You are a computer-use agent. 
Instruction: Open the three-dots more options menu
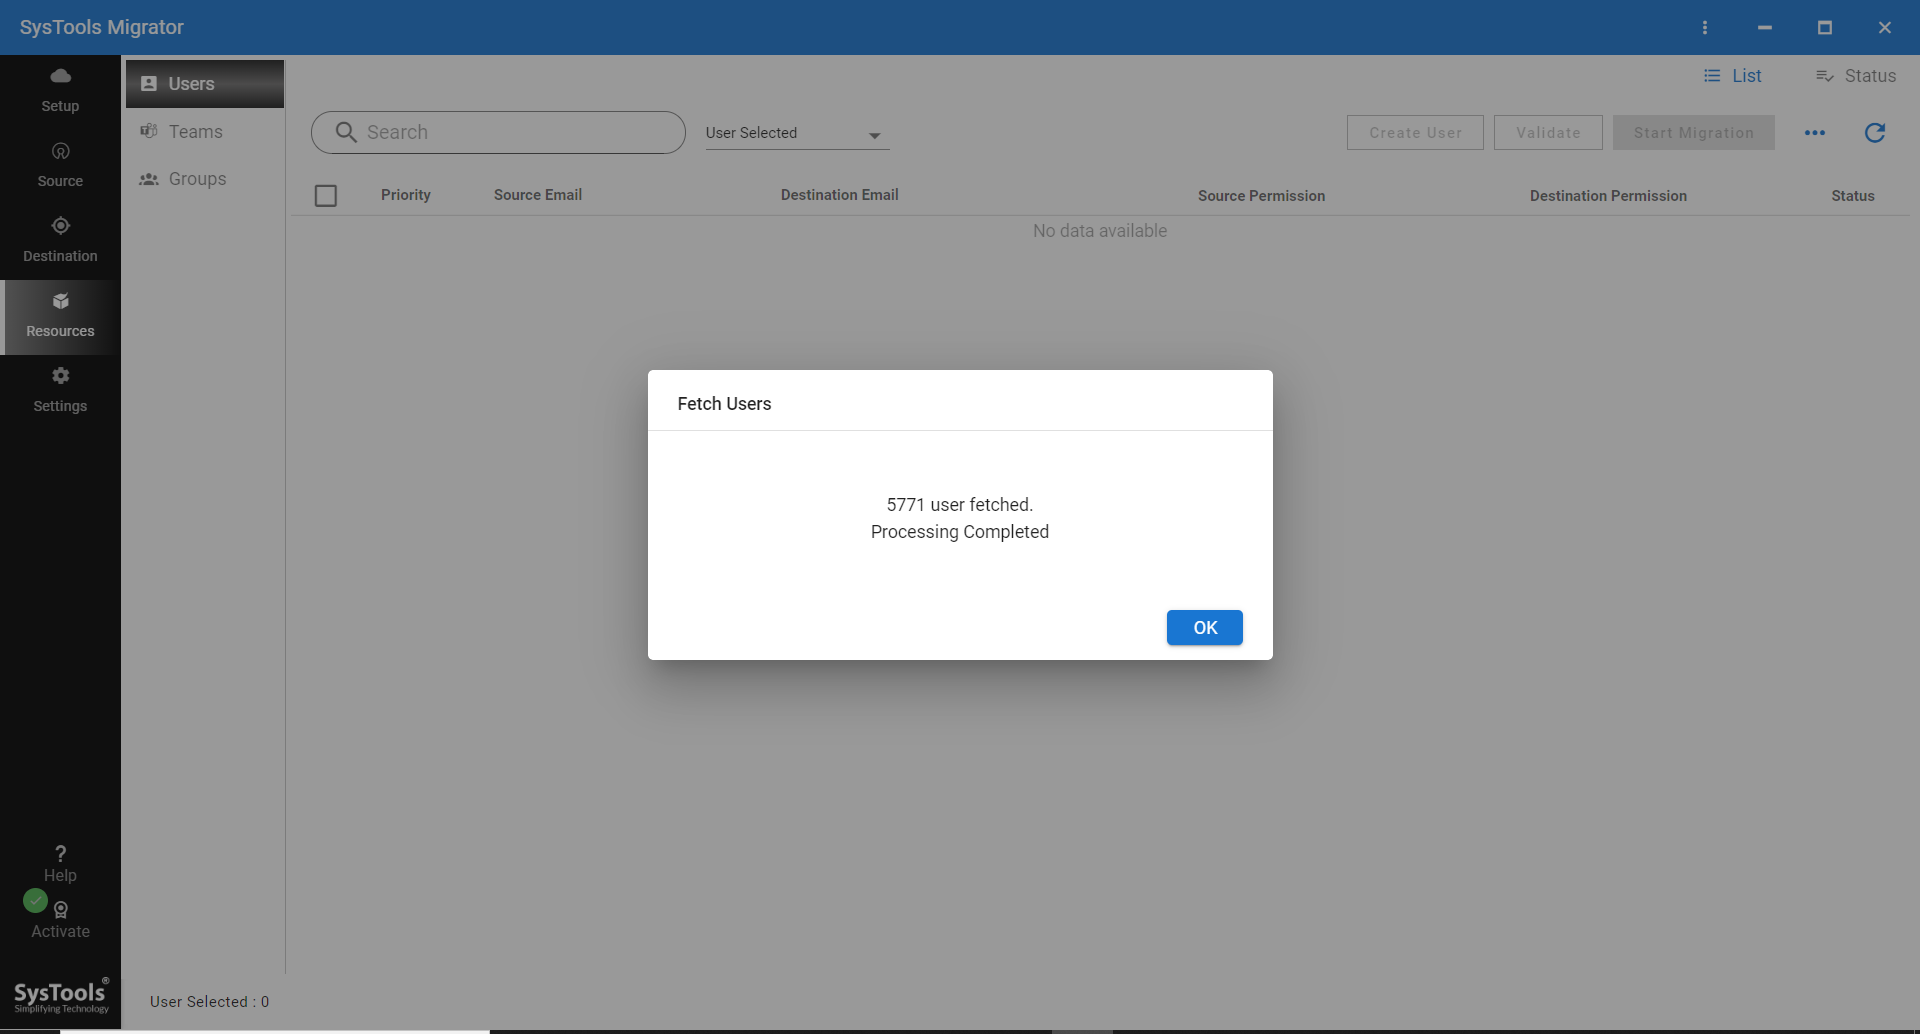click(x=1815, y=133)
